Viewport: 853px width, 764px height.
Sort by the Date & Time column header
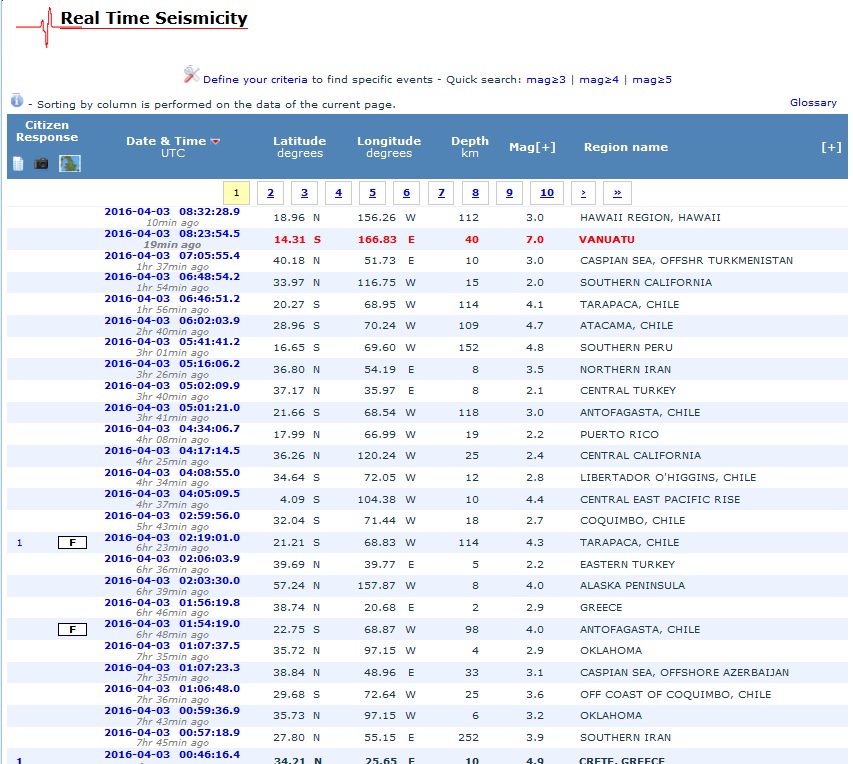tap(166, 141)
